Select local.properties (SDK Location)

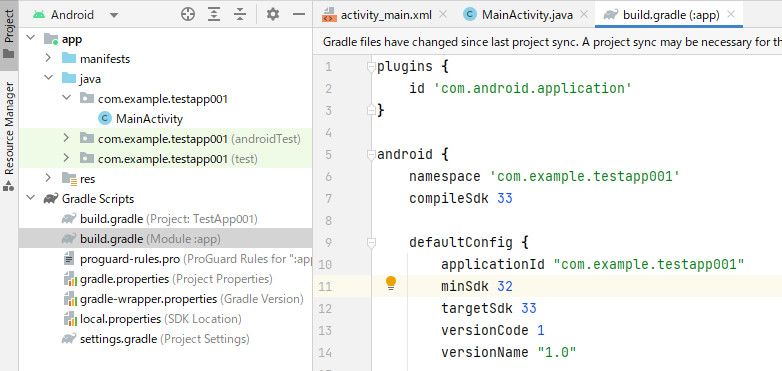click(x=161, y=319)
